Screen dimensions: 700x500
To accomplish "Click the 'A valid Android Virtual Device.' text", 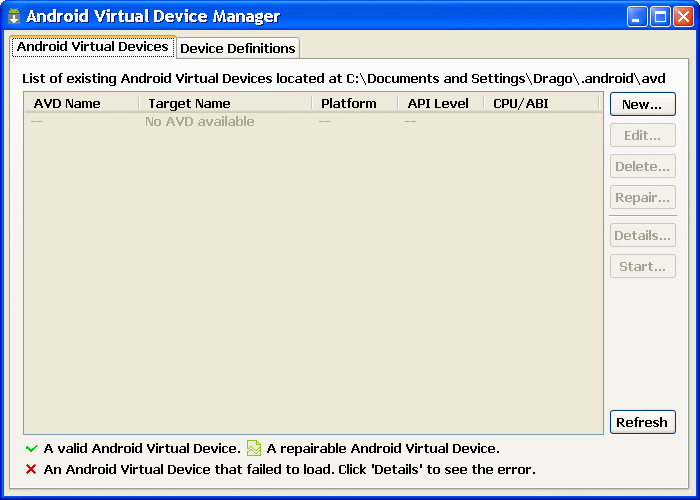I will tap(142, 448).
